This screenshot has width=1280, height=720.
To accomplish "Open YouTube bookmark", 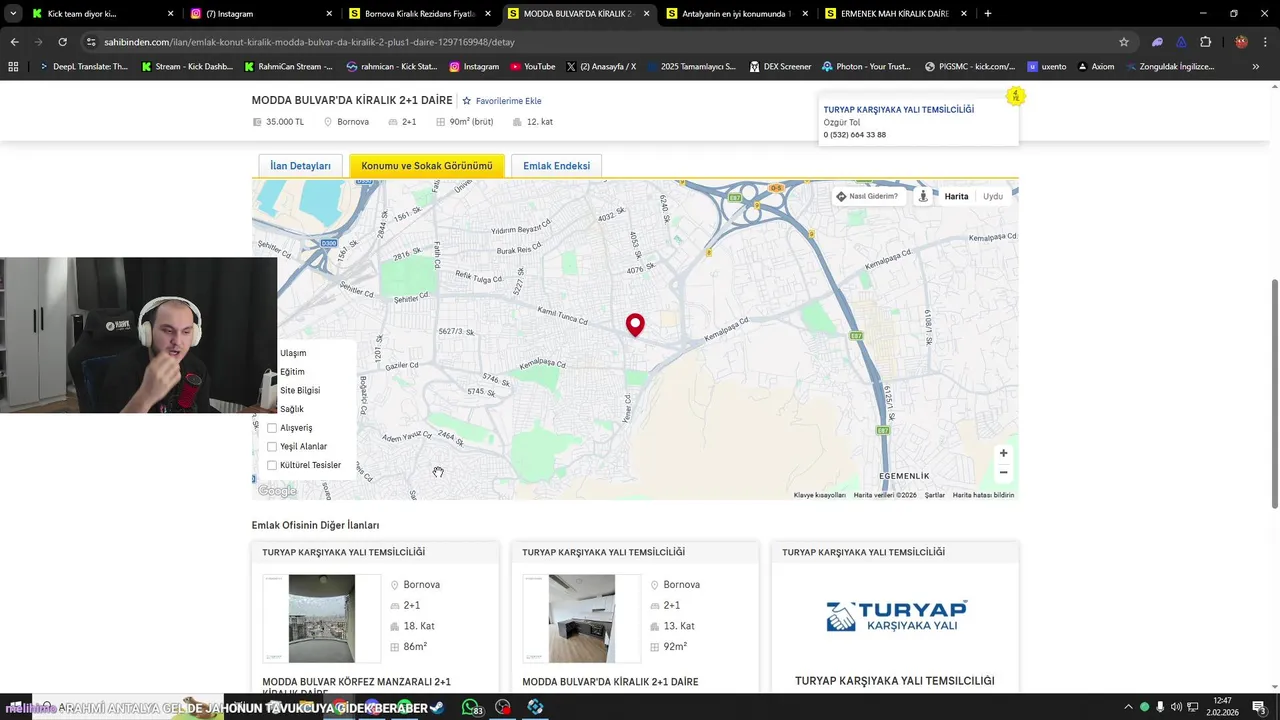I will (x=532, y=66).
